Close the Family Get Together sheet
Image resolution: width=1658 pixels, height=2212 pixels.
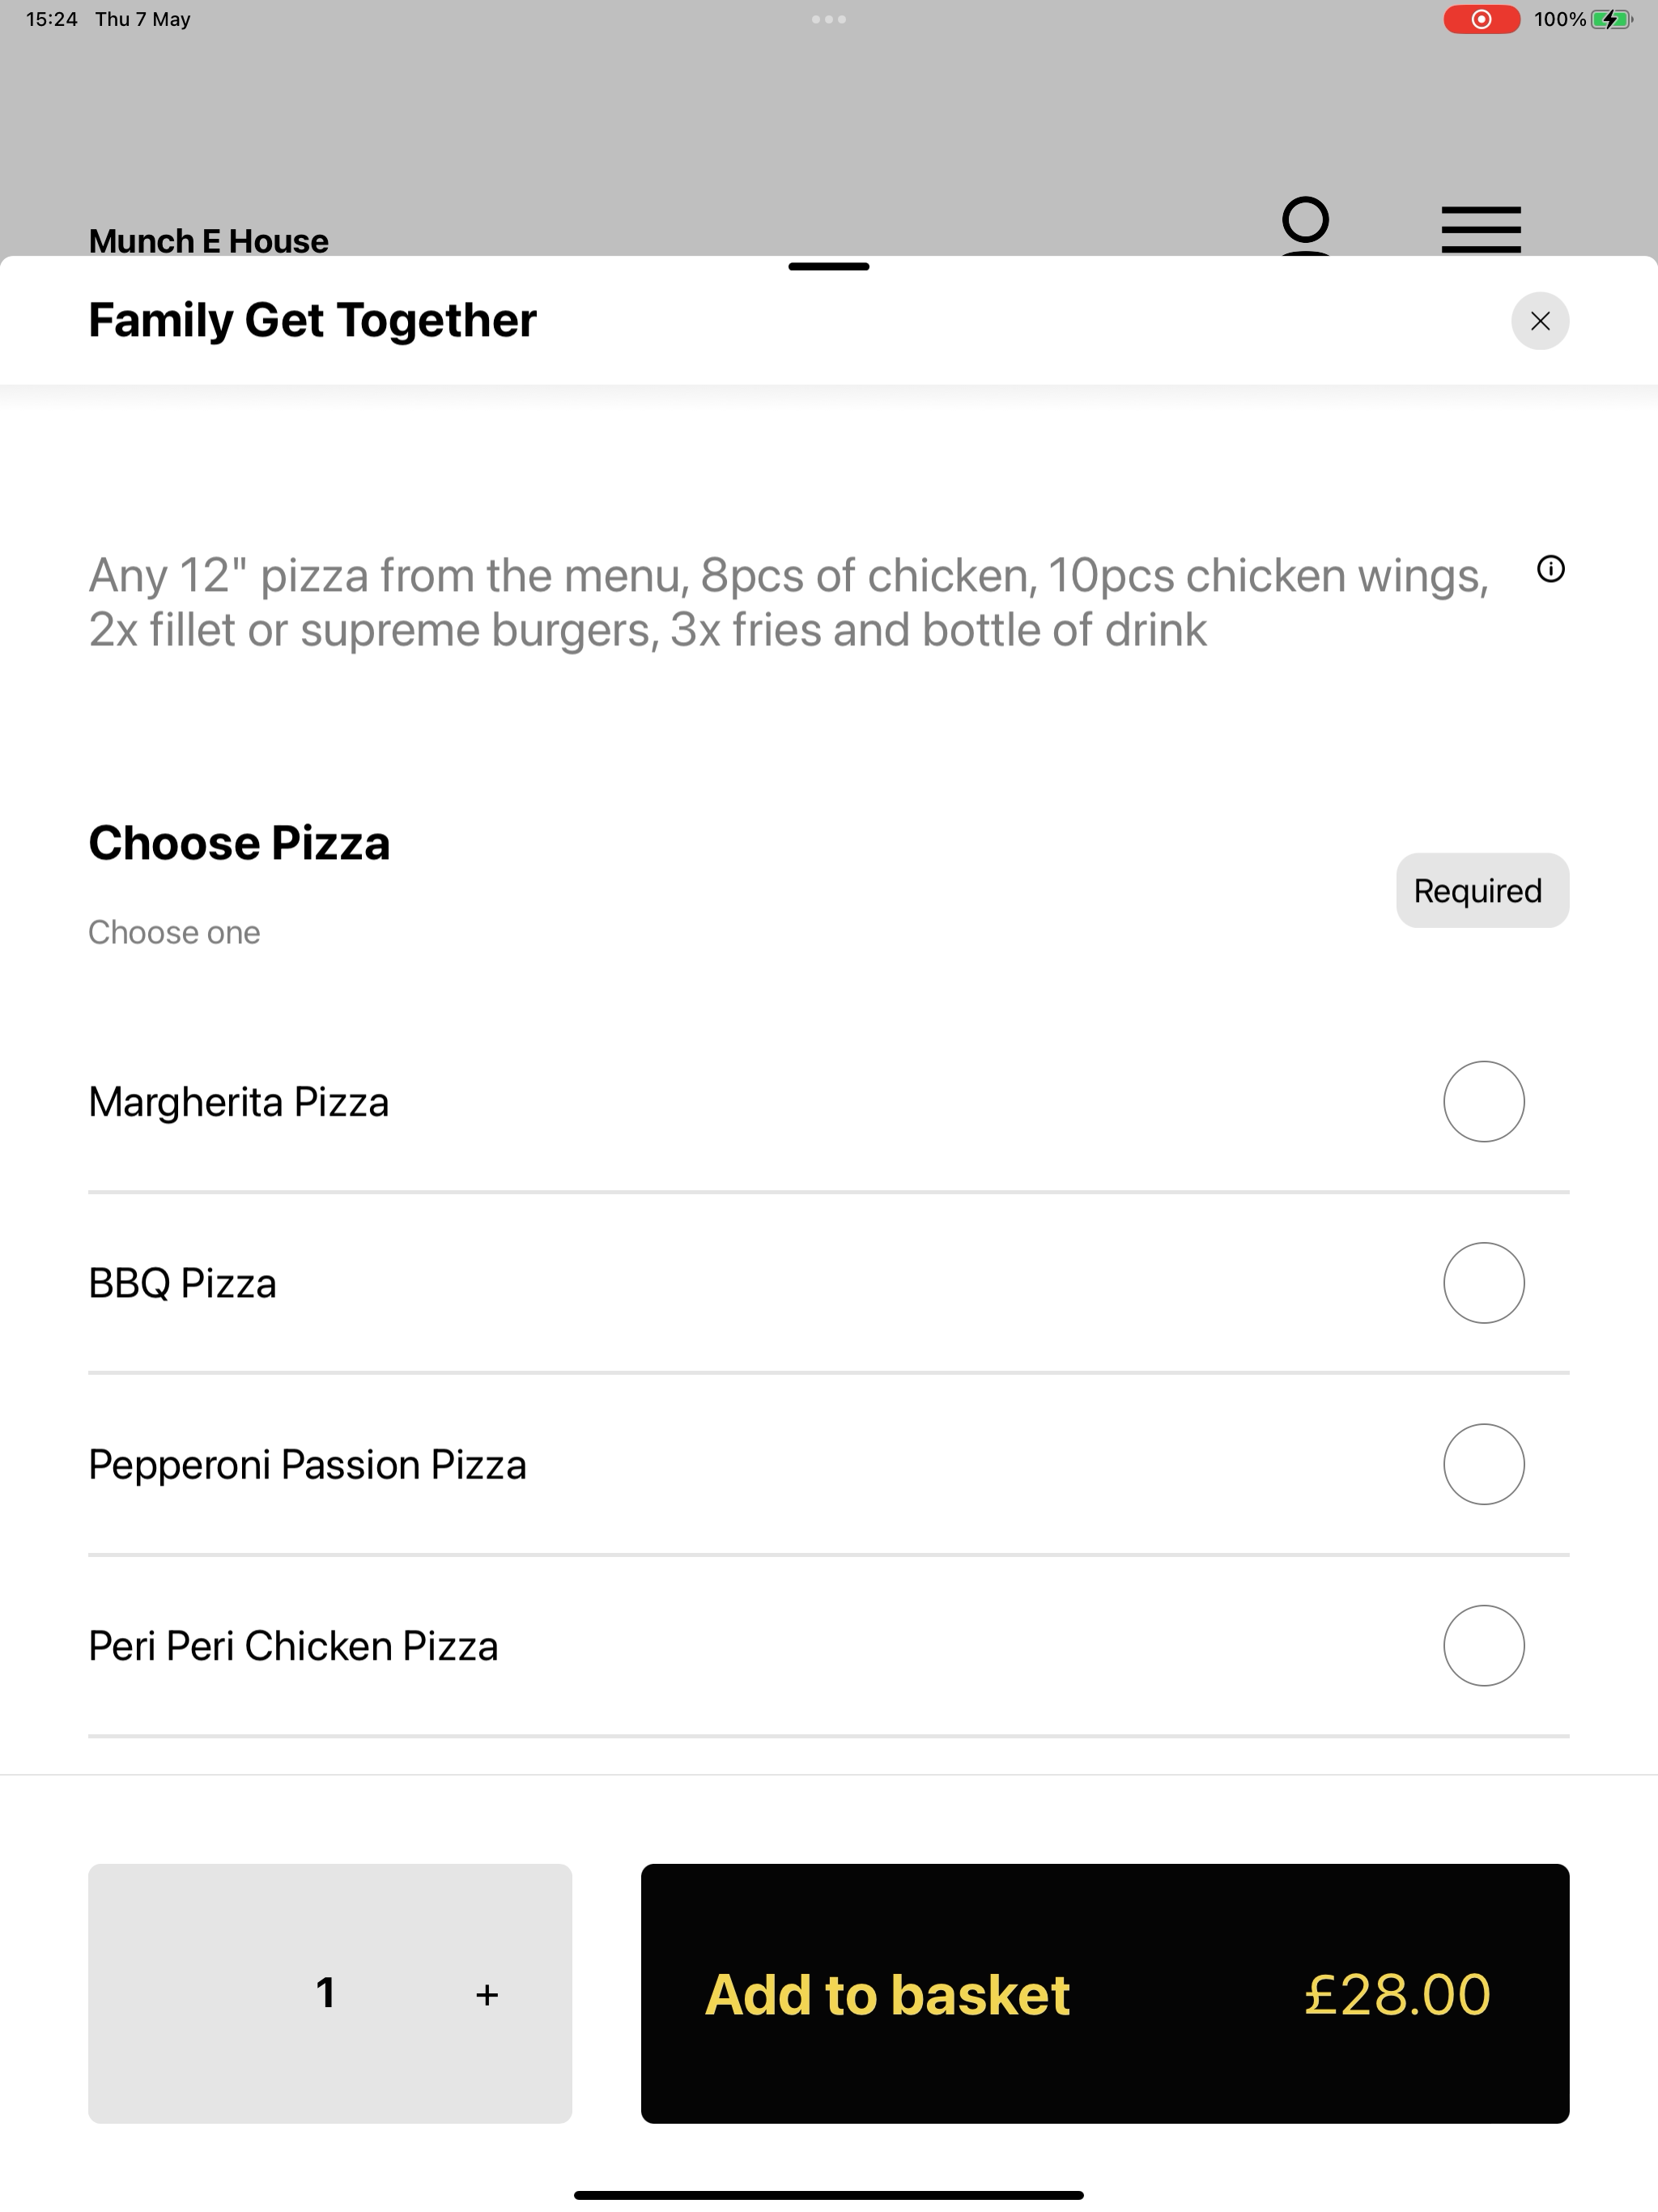click(1539, 321)
